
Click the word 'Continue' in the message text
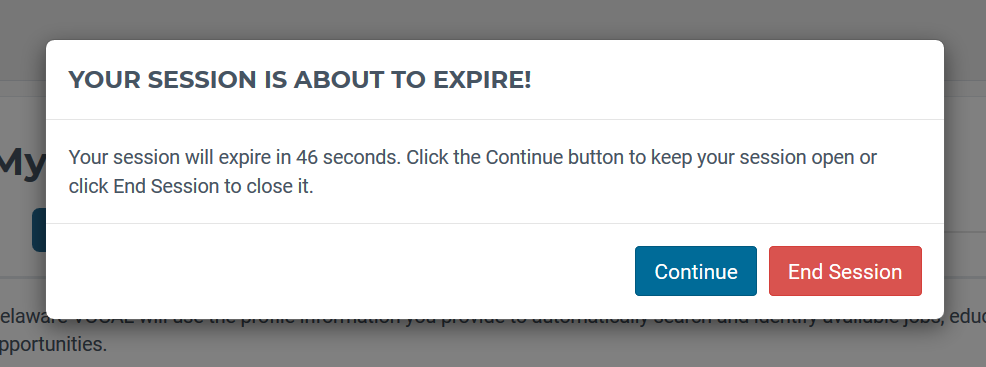pos(524,156)
